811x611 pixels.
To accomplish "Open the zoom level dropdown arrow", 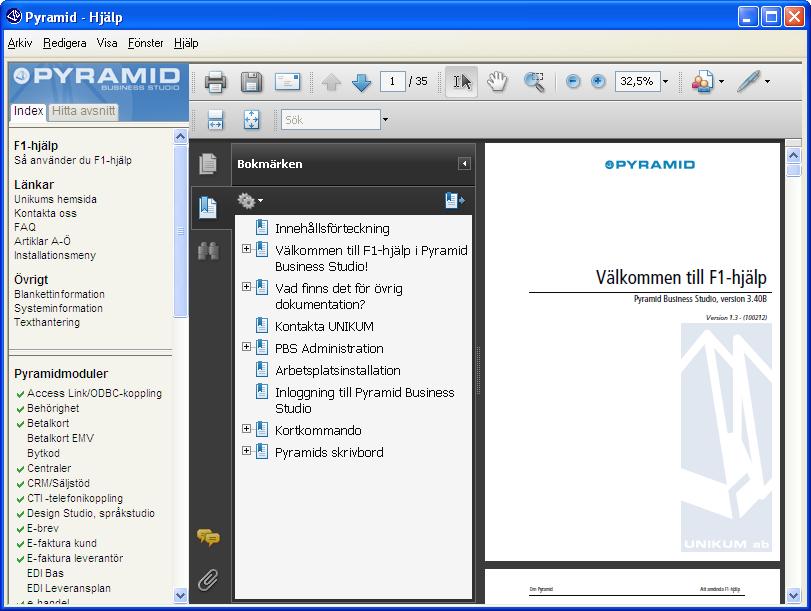I will click(666, 82).
